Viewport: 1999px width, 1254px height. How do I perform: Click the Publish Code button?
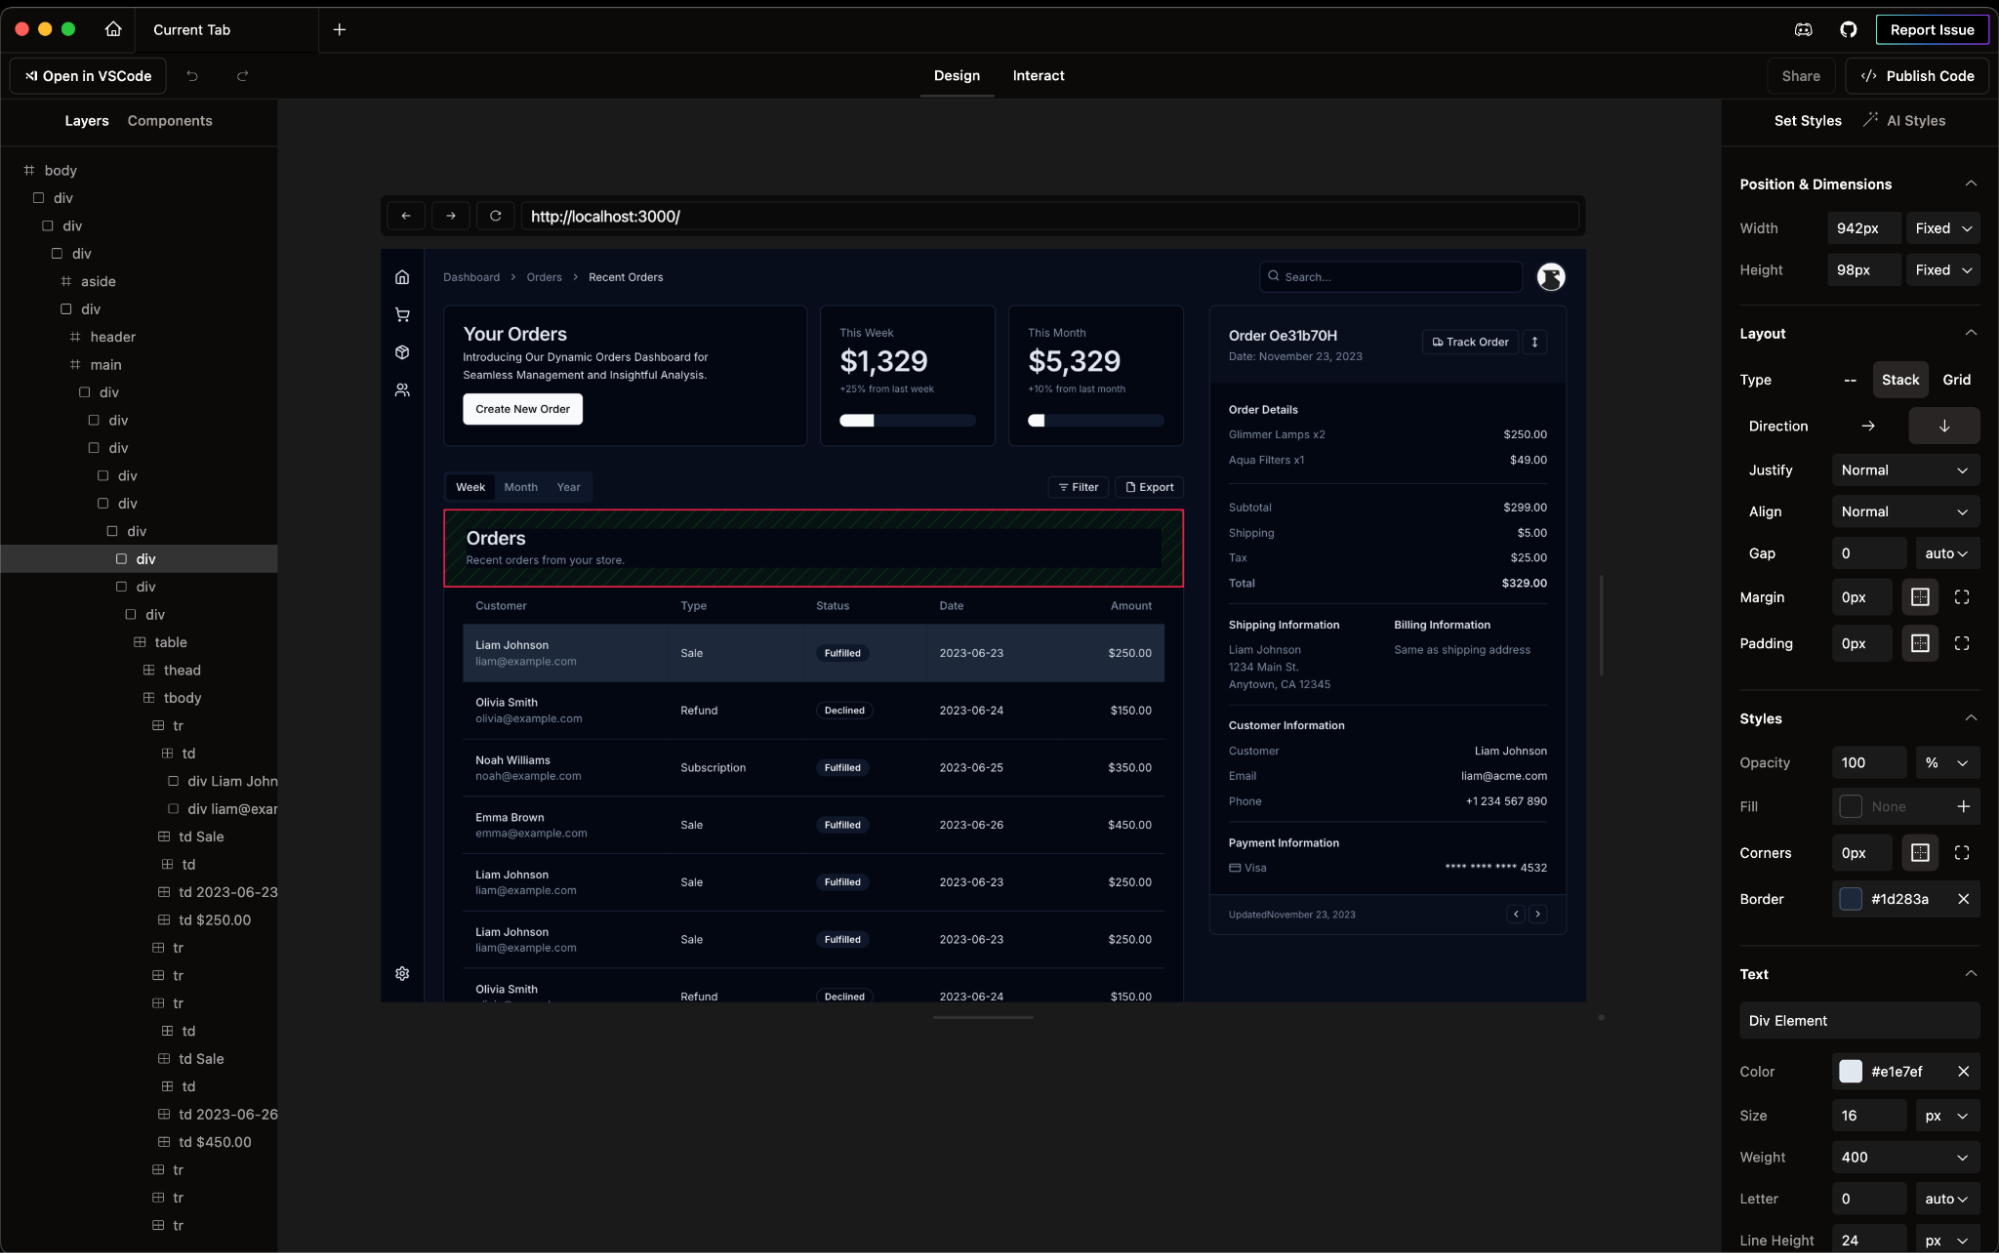1916,76
